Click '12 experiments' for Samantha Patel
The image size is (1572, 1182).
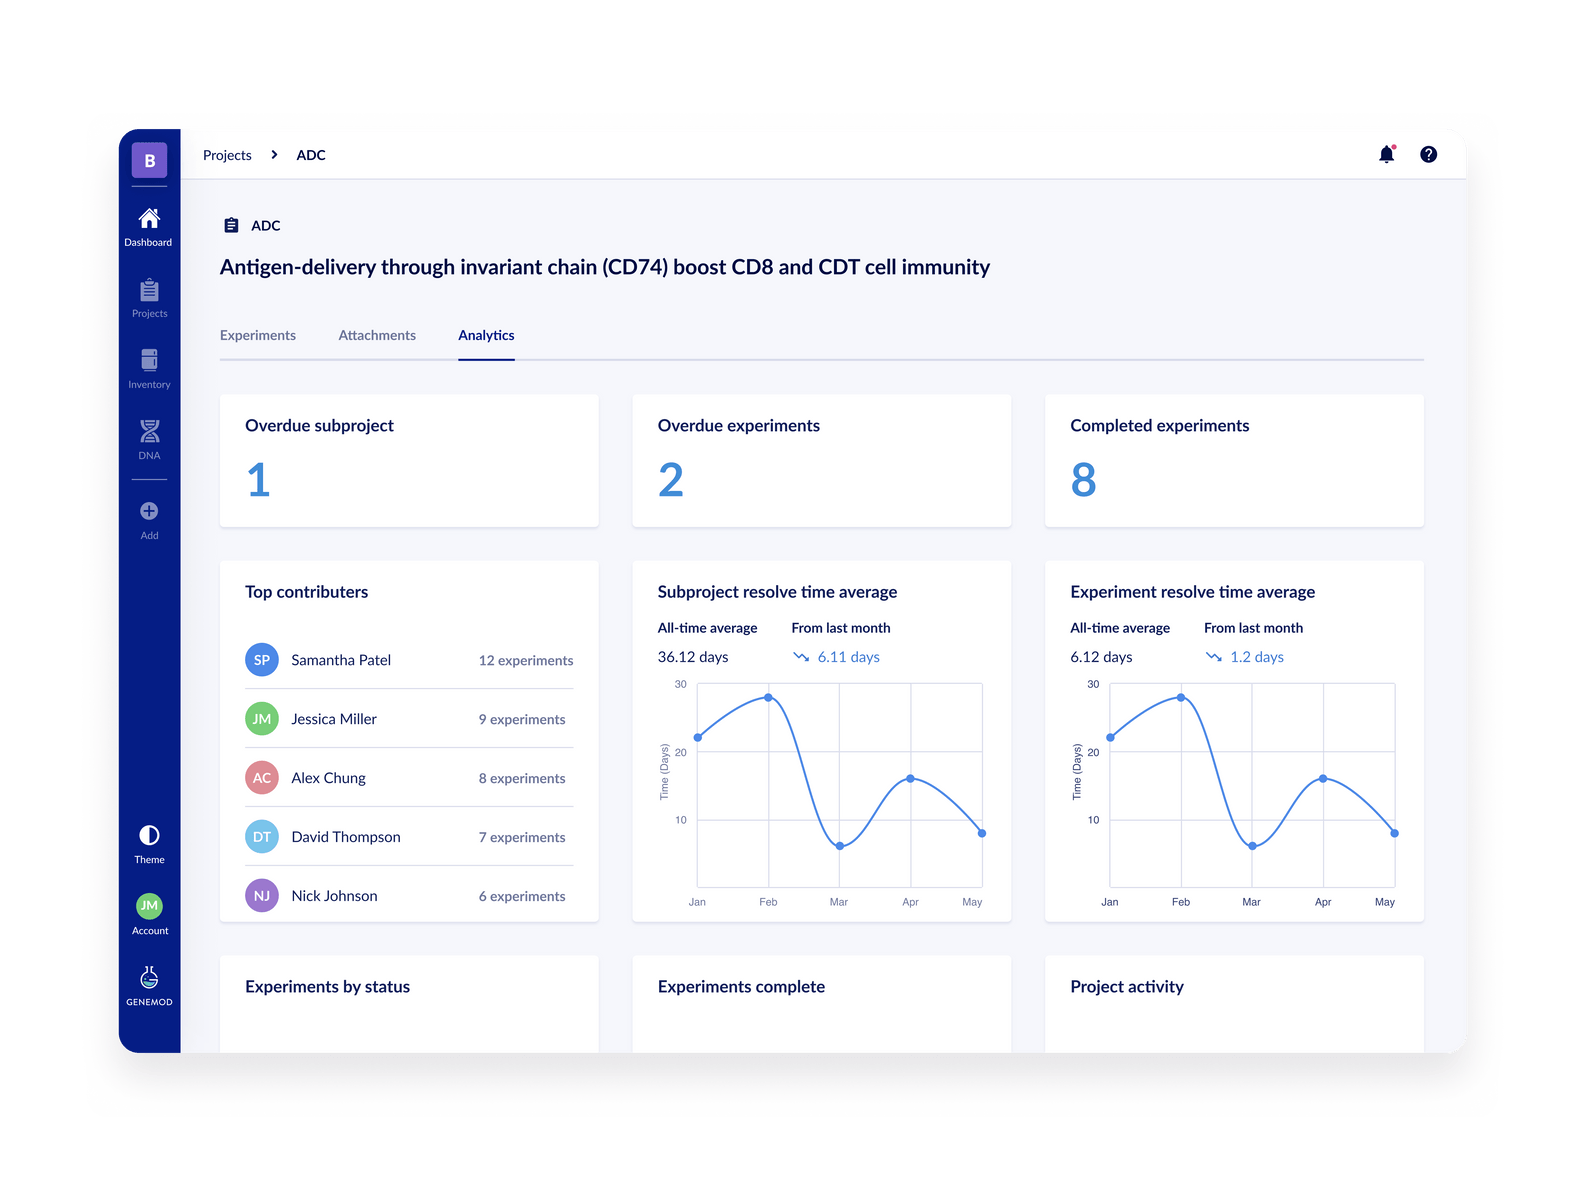coord(526,660)
